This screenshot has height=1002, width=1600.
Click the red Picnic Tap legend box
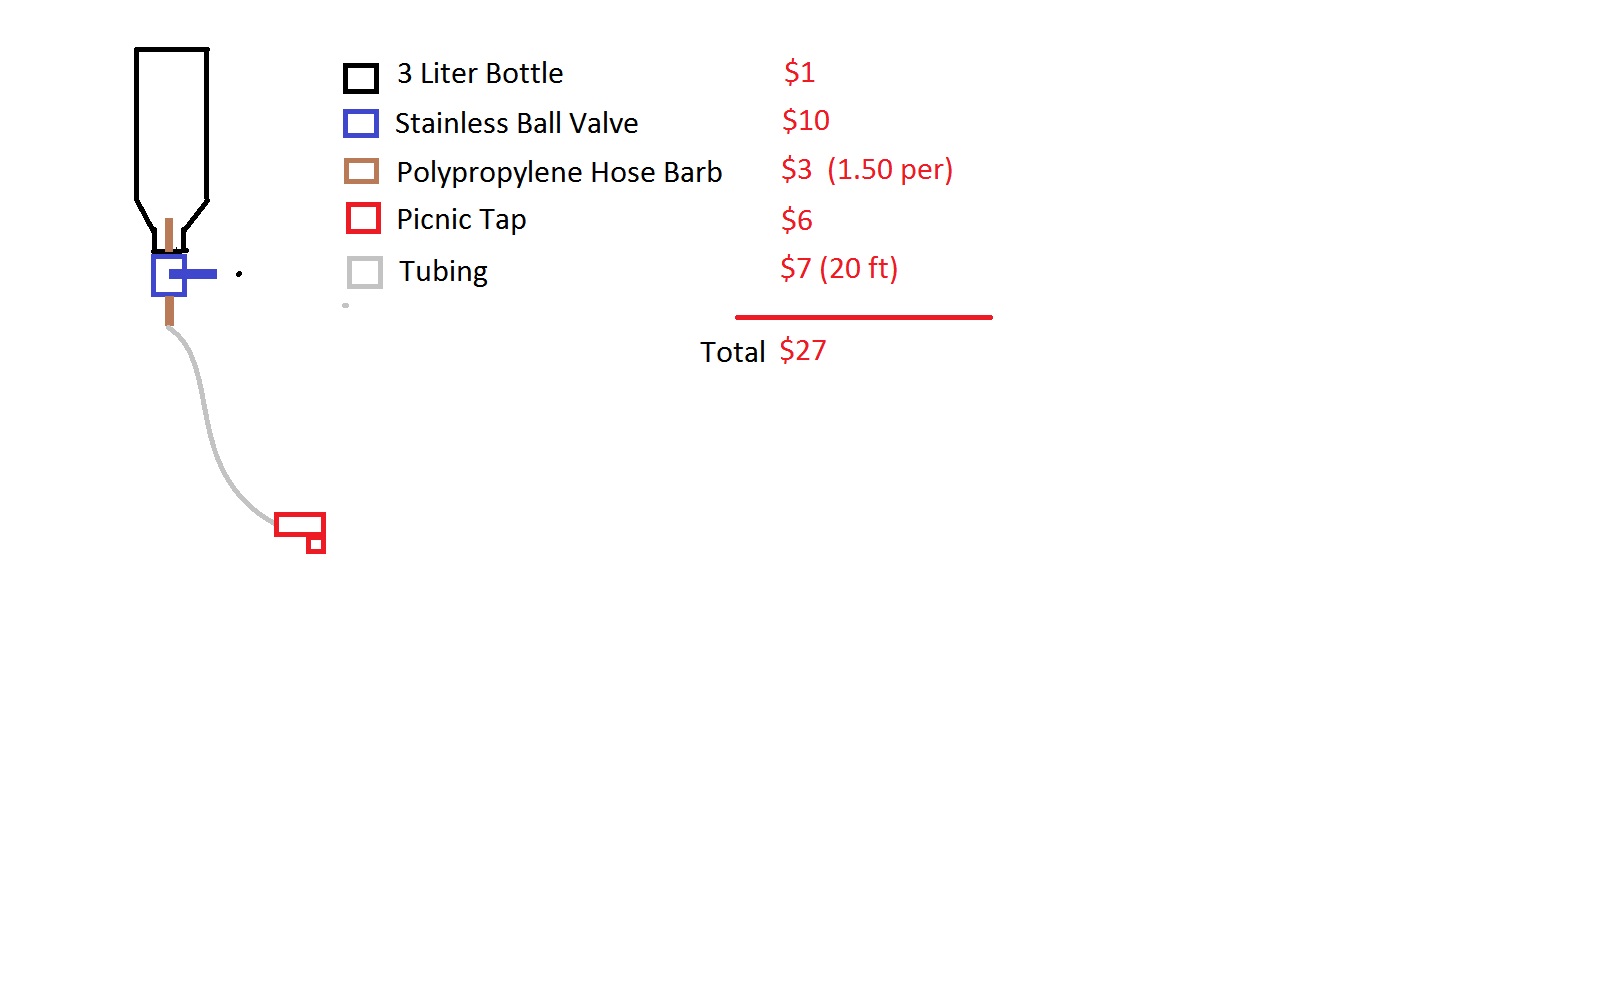click(x=363, y=218)
